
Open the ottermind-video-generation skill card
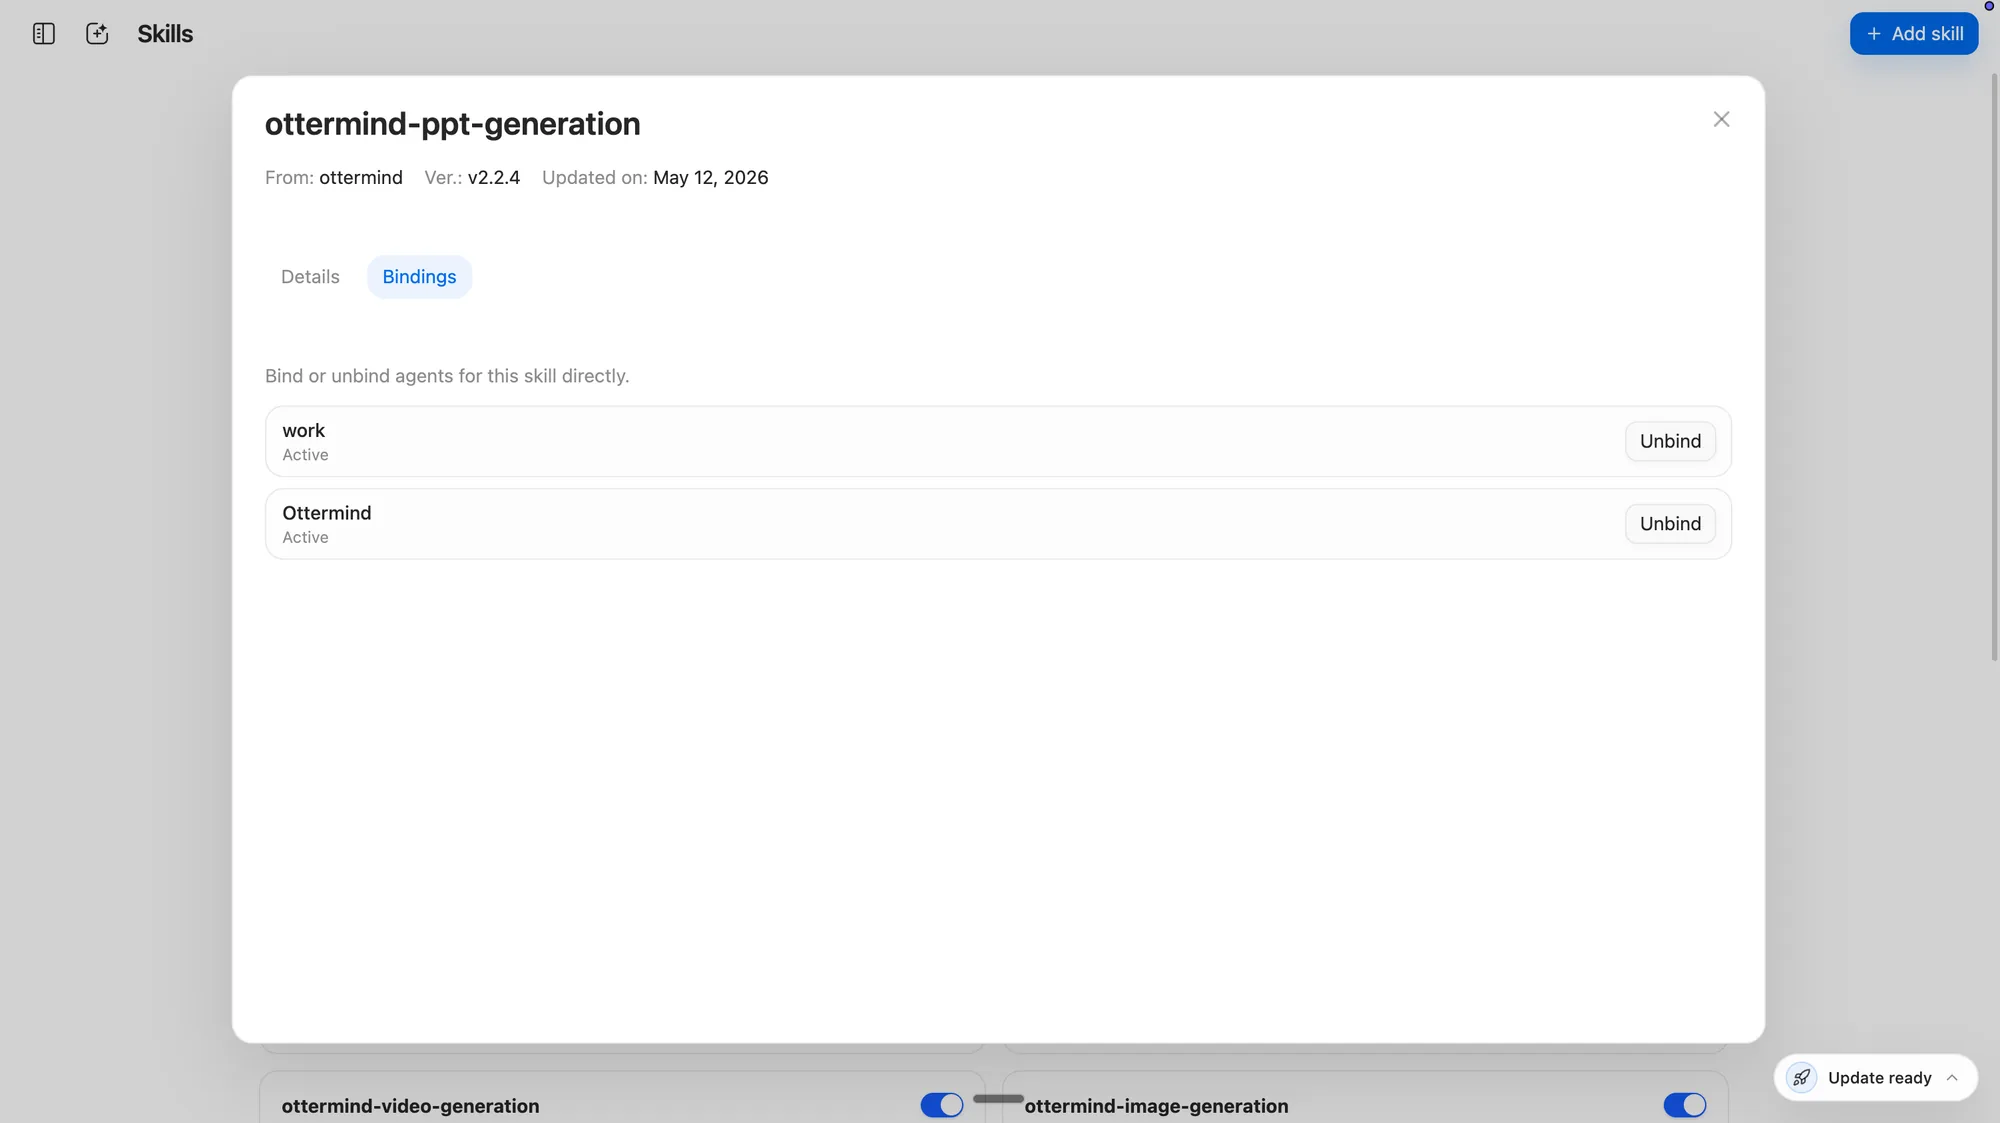[622, 1098]
